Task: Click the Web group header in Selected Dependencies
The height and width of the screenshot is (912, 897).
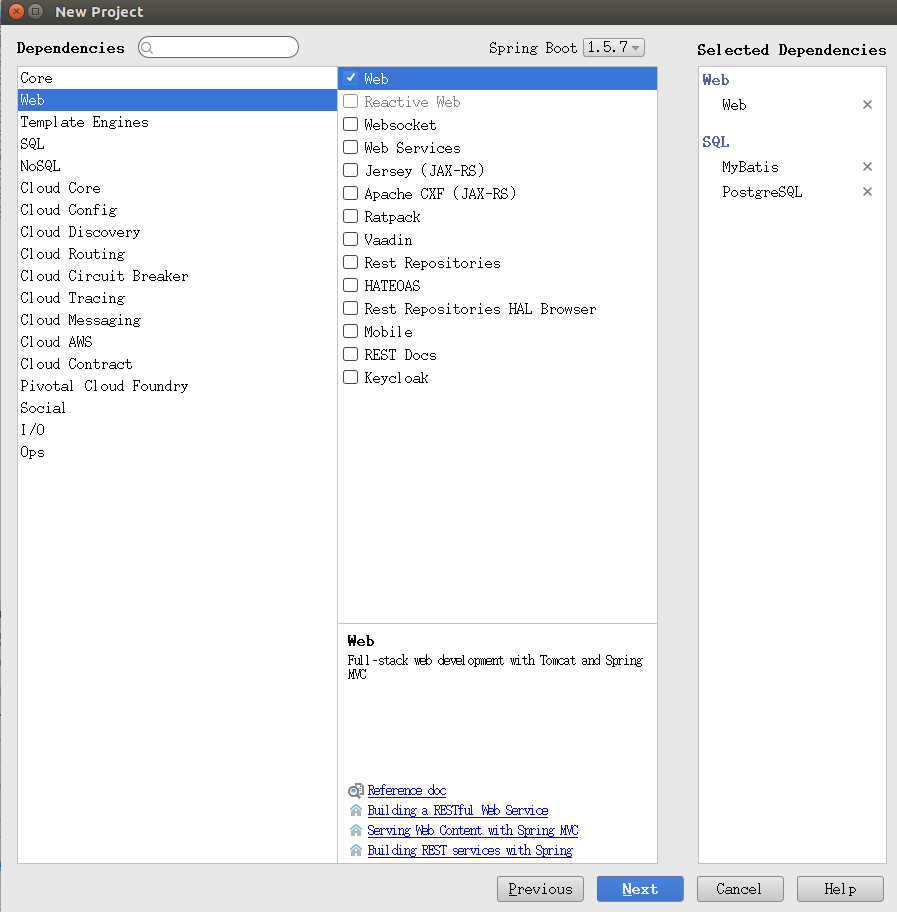Action: (716, 80)
